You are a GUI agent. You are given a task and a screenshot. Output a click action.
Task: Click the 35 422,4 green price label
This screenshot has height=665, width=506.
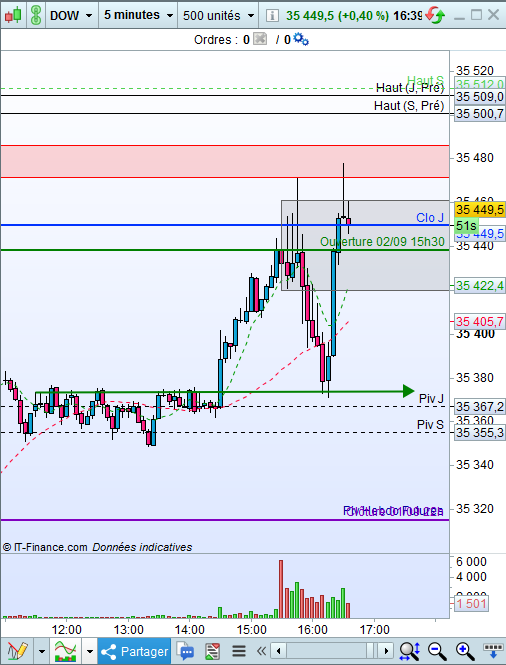[x=480, y=286]
